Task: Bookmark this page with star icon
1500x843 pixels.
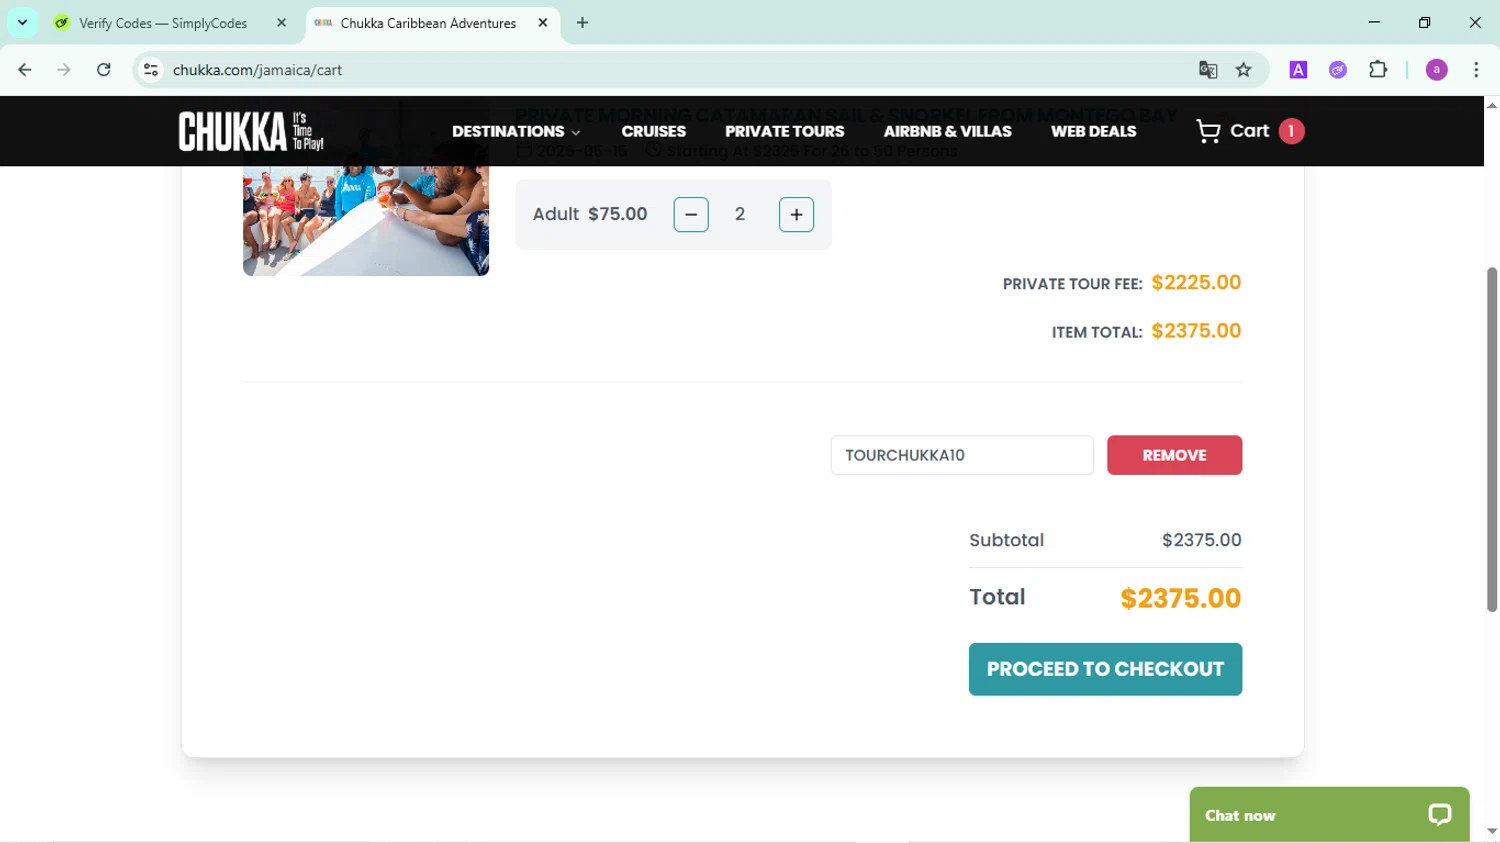Action: 1243,70
